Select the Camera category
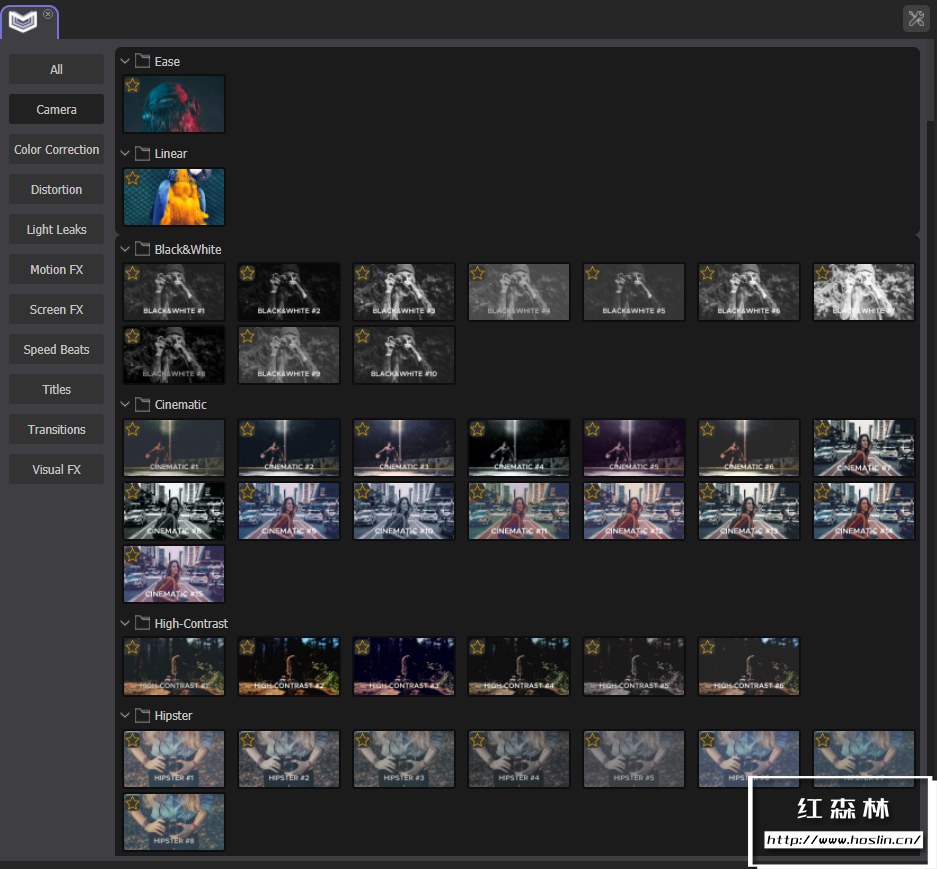937x869 pixels. tap(56, 109)
